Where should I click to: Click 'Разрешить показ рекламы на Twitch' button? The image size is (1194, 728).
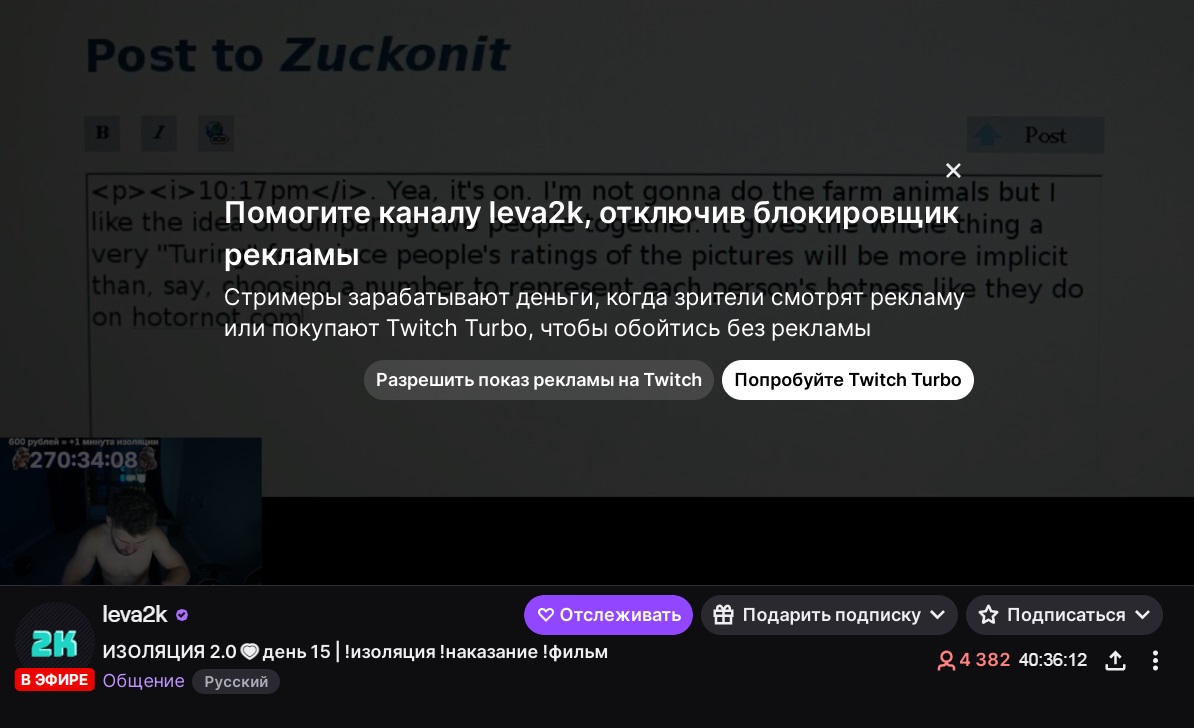(538, 380)
